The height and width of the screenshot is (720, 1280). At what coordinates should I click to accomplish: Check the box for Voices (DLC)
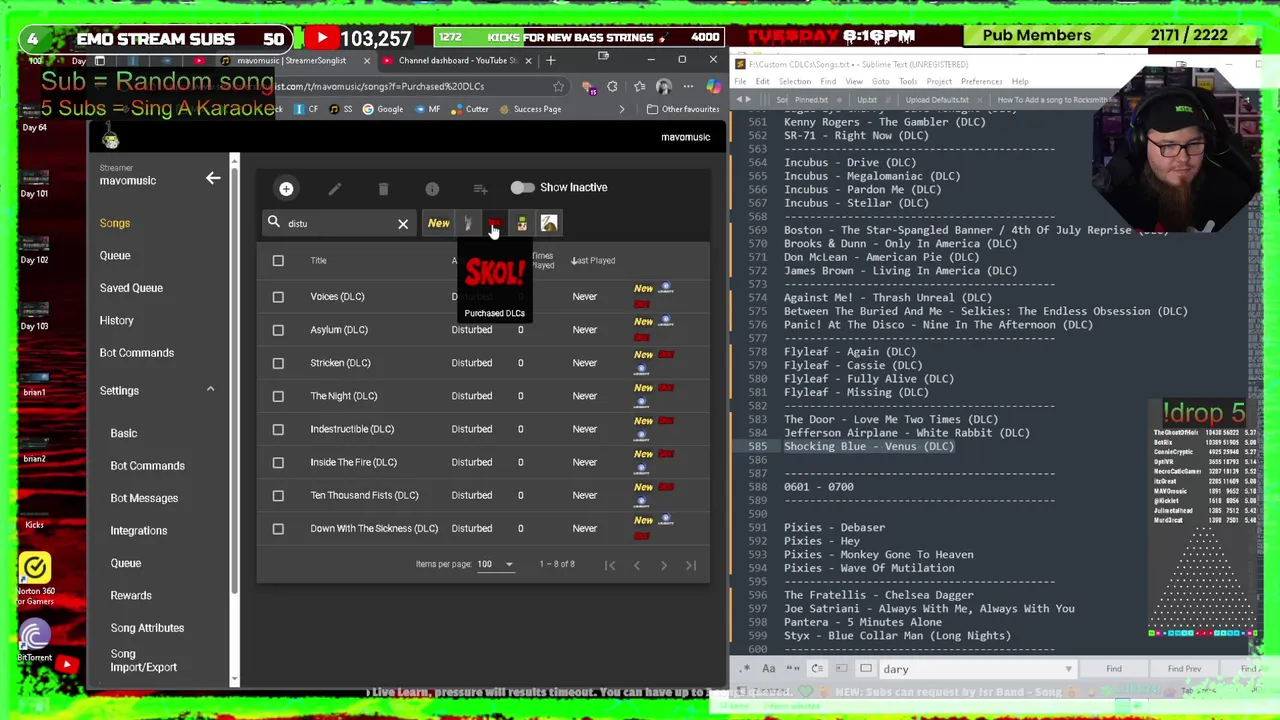(278, 297)
